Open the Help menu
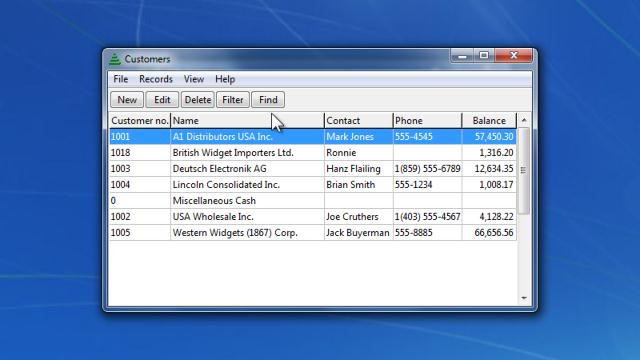 [225, 79]
